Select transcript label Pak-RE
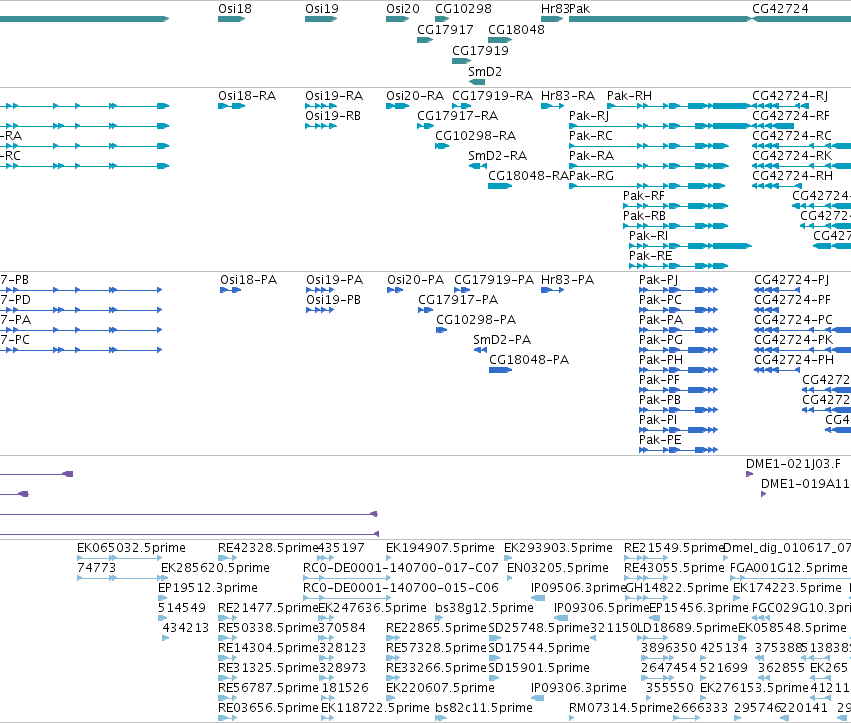851x723 pixels. 650,256
